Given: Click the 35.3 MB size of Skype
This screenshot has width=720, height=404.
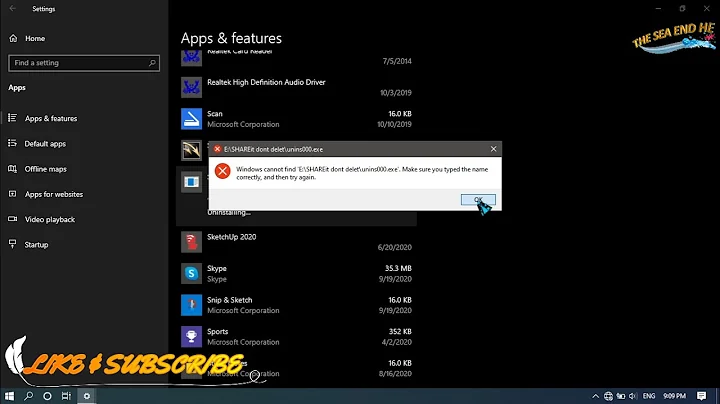Looking at the screenshot, I should (398, 268).
